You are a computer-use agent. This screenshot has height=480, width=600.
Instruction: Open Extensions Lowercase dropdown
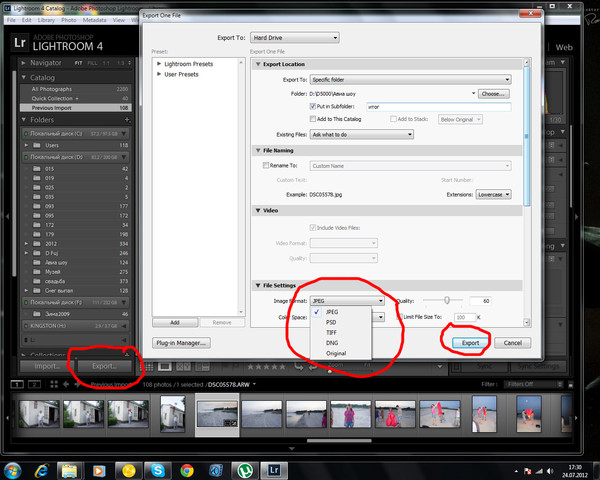pyautogui.click(x=493, y=194)
